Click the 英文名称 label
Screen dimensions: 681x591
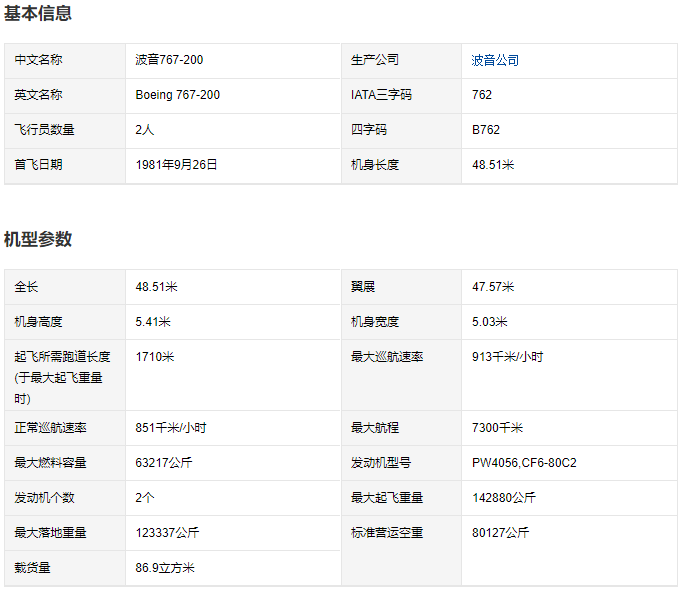pyautogui.click(x=38, y=95)
